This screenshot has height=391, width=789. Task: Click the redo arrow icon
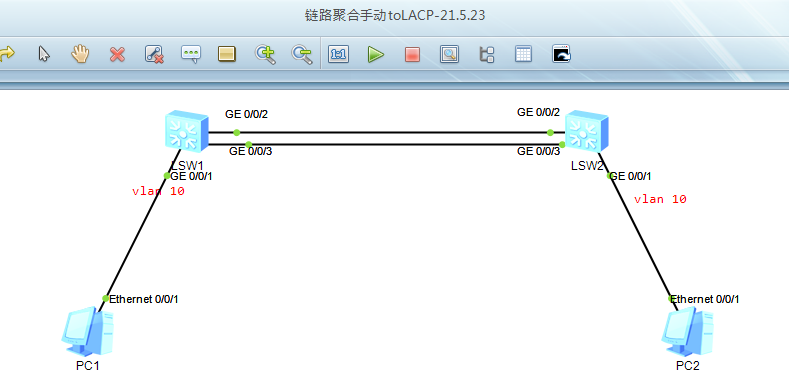point(6,53)
